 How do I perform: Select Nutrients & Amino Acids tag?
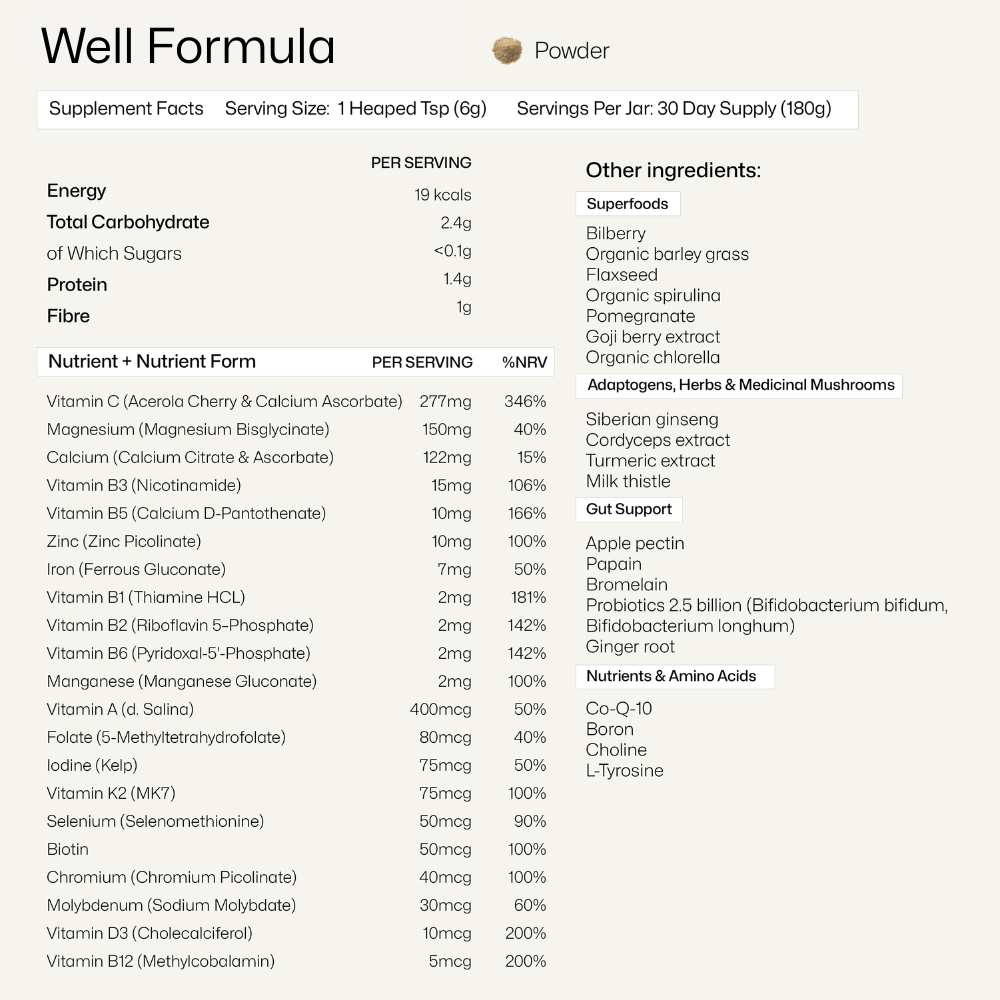click(671, 676)
